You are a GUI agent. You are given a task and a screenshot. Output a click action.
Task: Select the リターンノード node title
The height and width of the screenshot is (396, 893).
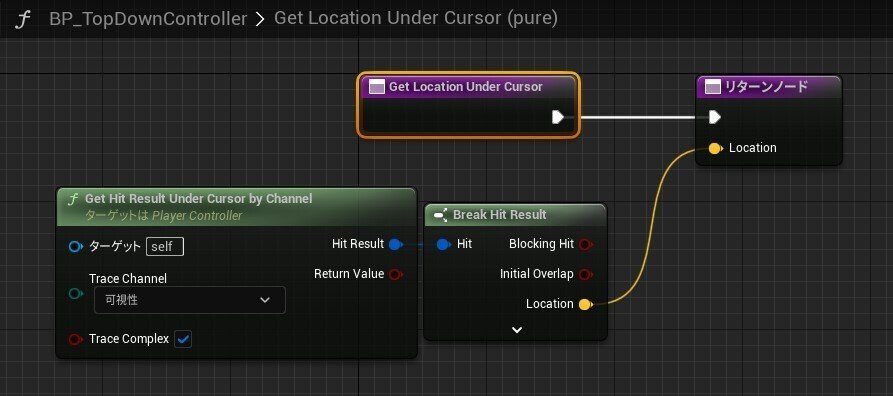[766, 87]
